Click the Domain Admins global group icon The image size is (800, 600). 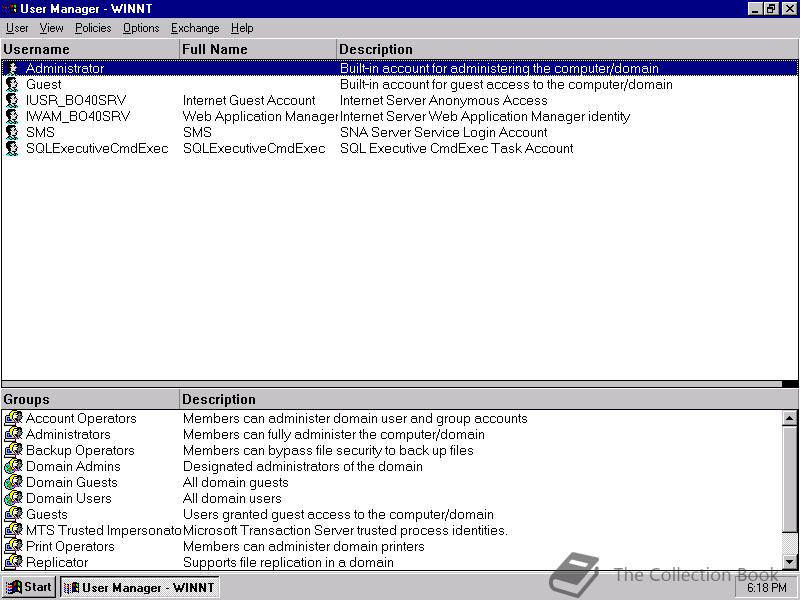click(13, 466)
